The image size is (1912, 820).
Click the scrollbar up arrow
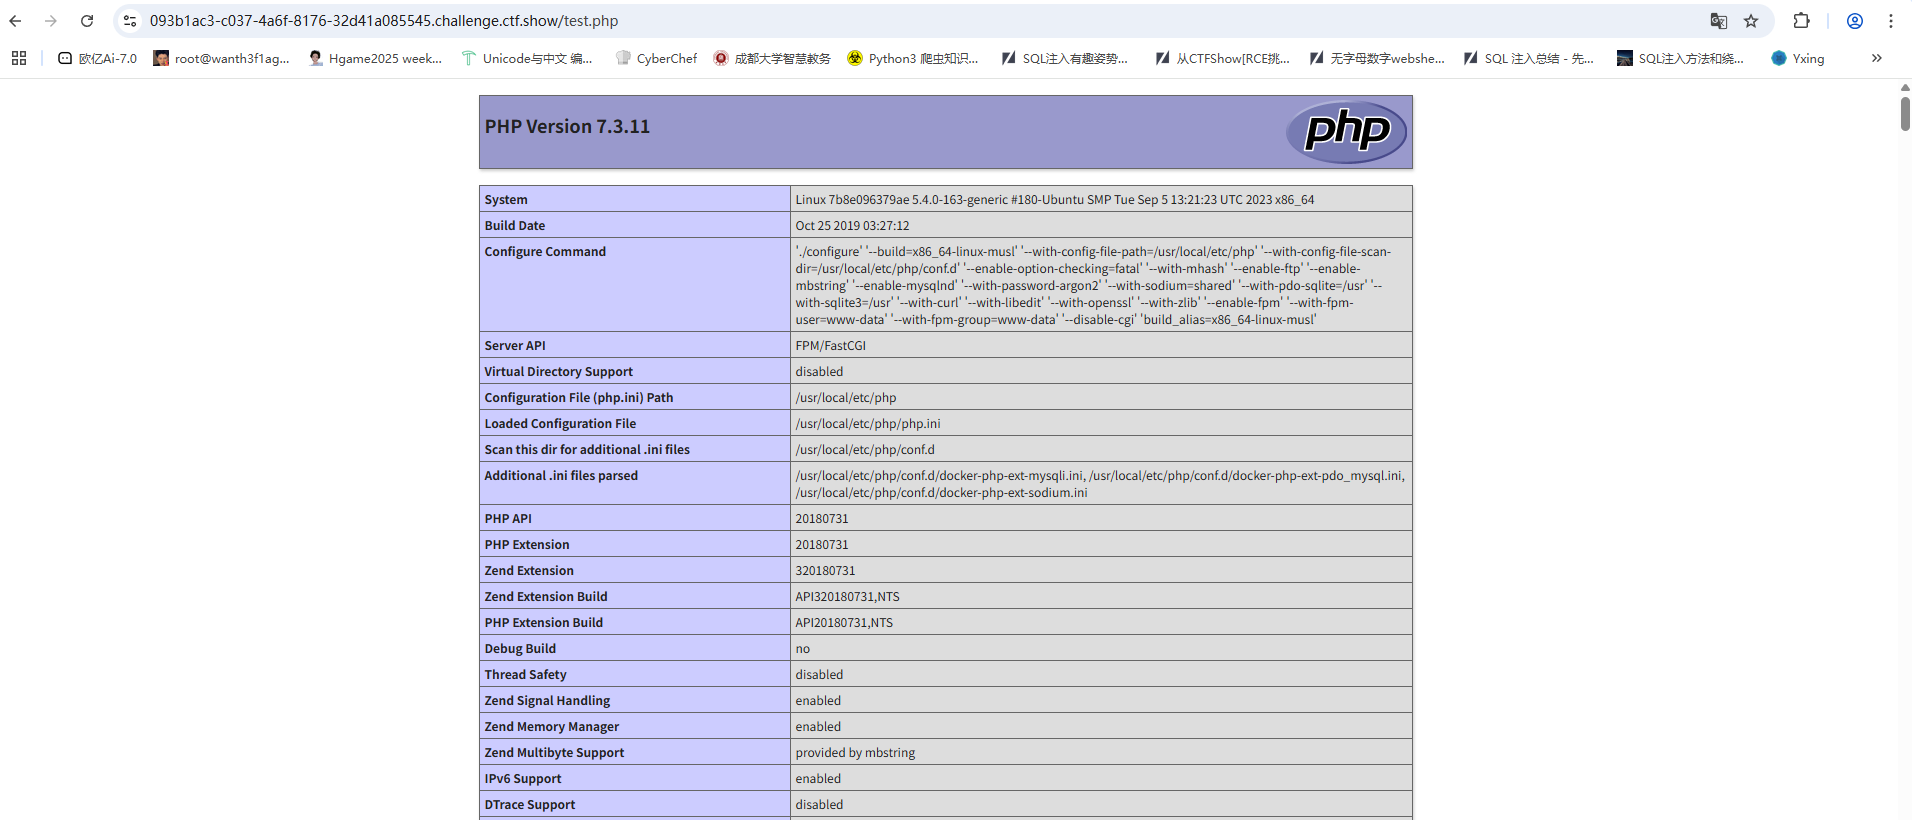coord(1905,88)
